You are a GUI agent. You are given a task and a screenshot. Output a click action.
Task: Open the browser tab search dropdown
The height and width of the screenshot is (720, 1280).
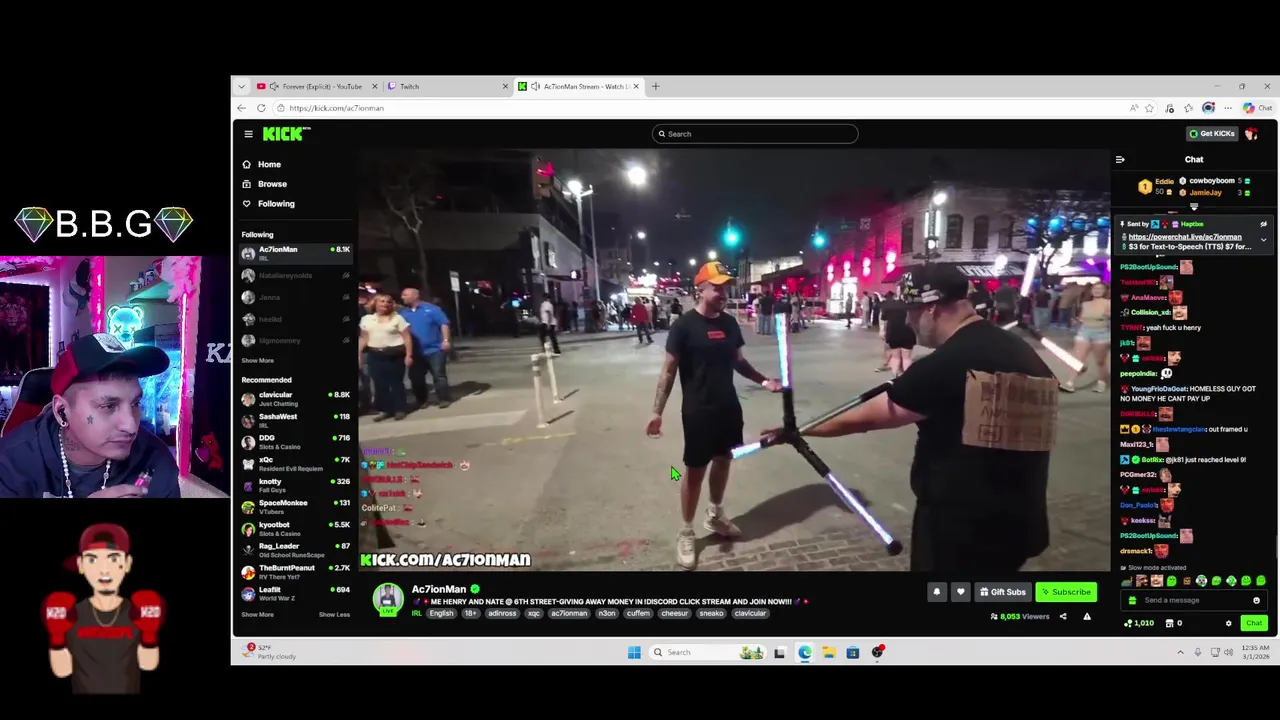[241, 87]
